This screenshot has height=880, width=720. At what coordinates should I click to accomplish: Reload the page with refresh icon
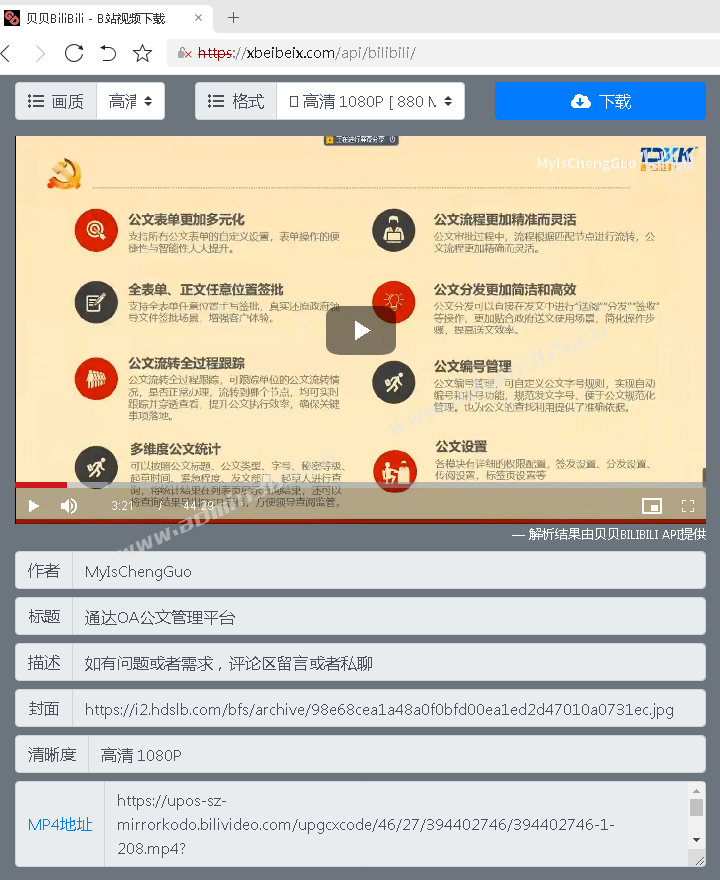74,53
